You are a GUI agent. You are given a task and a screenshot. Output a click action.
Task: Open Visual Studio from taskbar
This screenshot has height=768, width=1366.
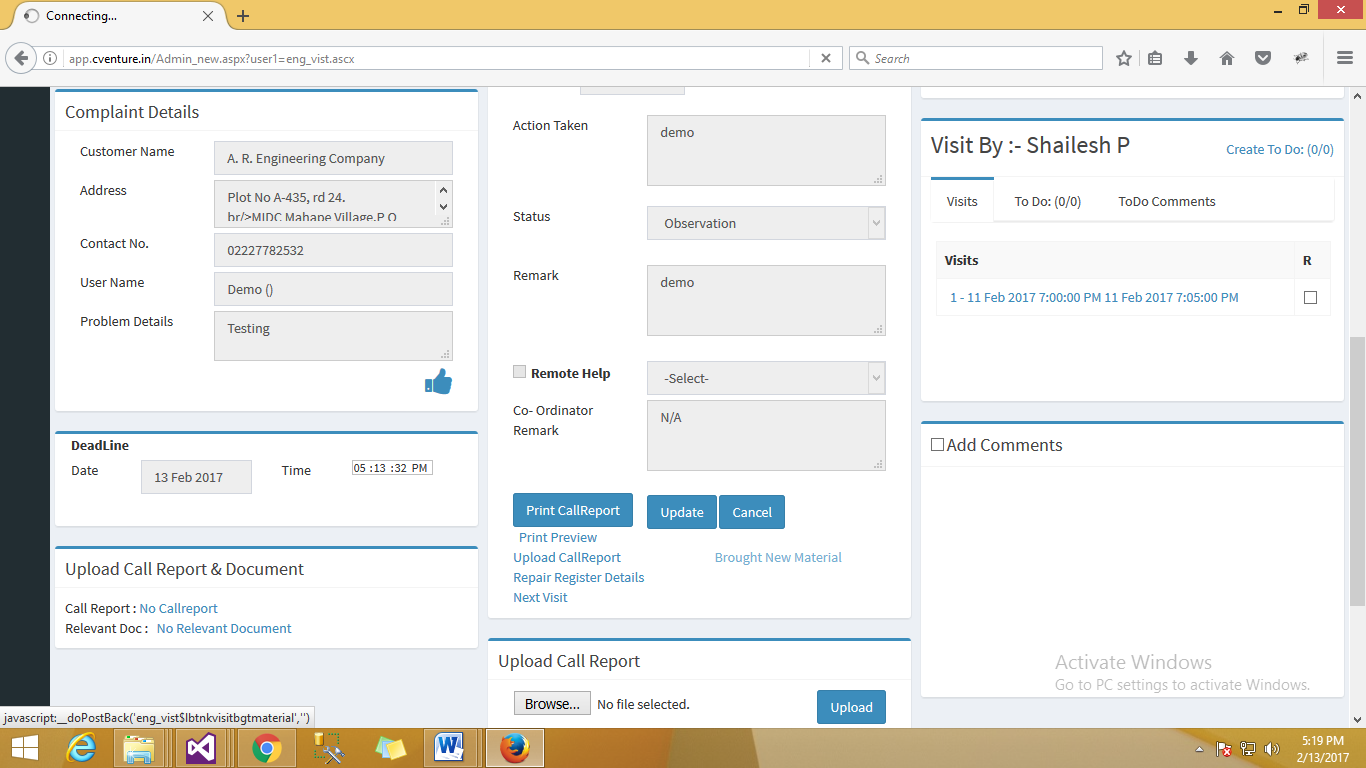(202, 748)
